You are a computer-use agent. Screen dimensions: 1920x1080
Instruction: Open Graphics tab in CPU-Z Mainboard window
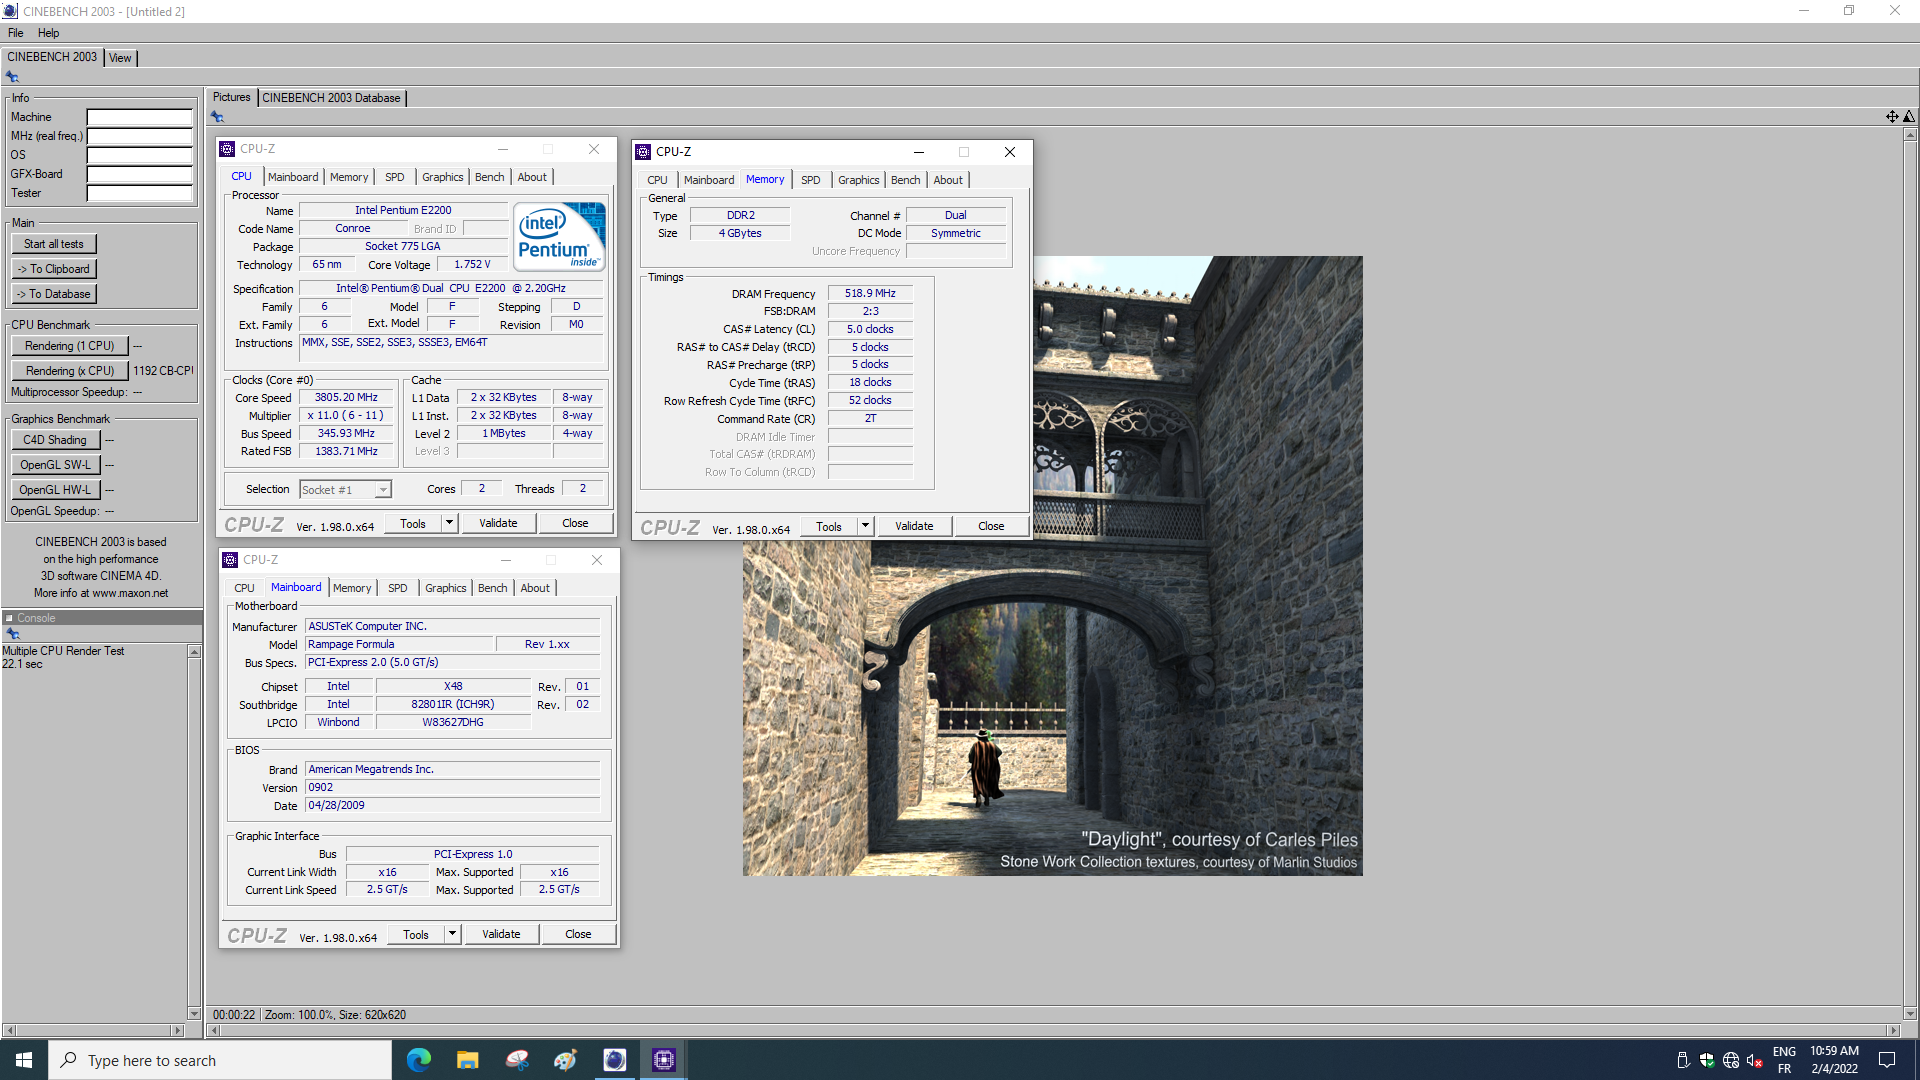pyautogui.click(x=445, y=588)
